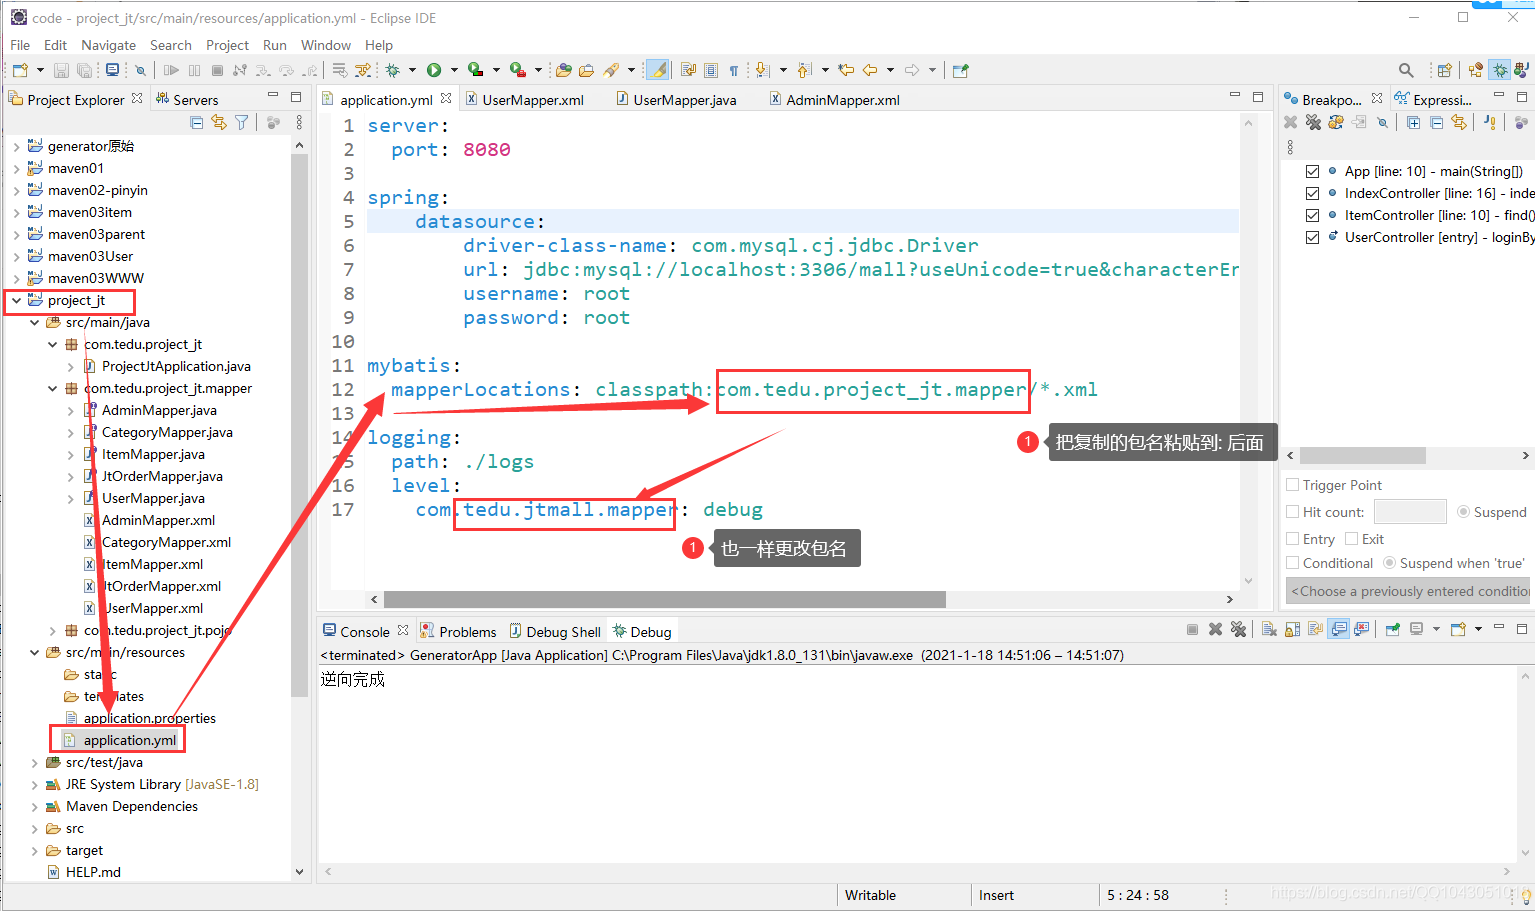Open the File menu
The image size is (1535, 911).
tap(20, 45)
